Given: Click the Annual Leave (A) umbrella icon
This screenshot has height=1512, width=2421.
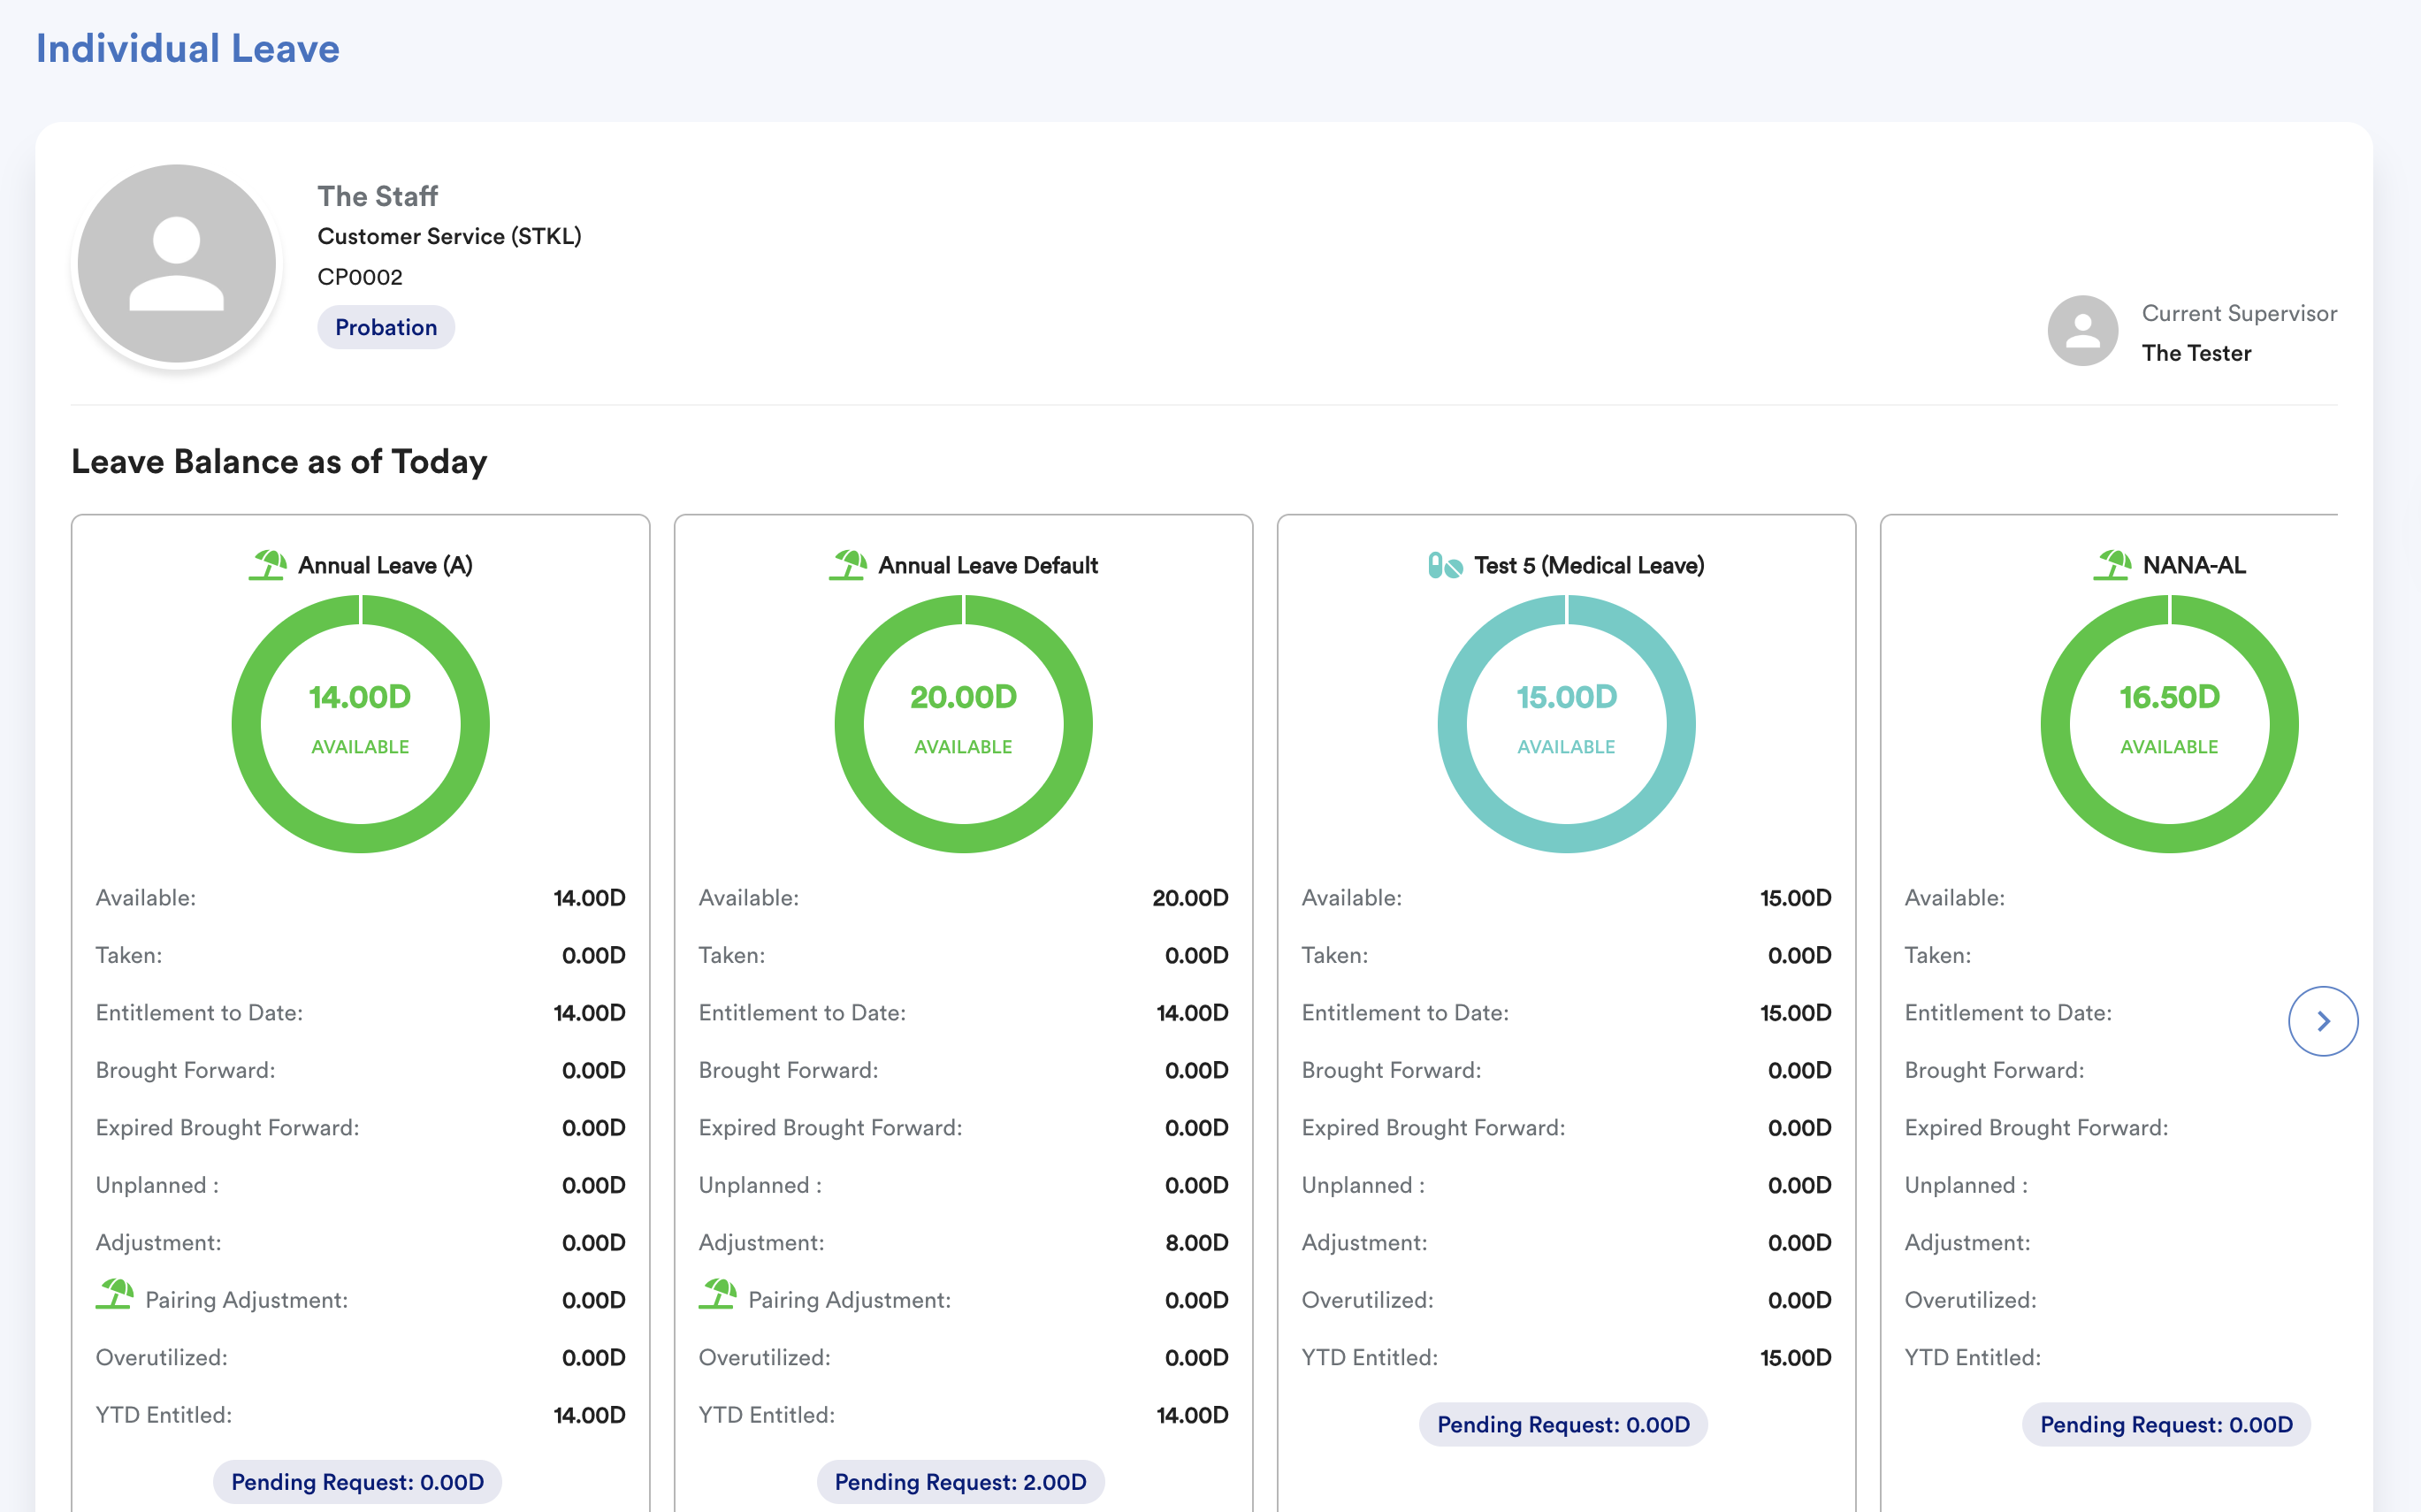Looking at the screenshot, I should (x=267, y=565).
